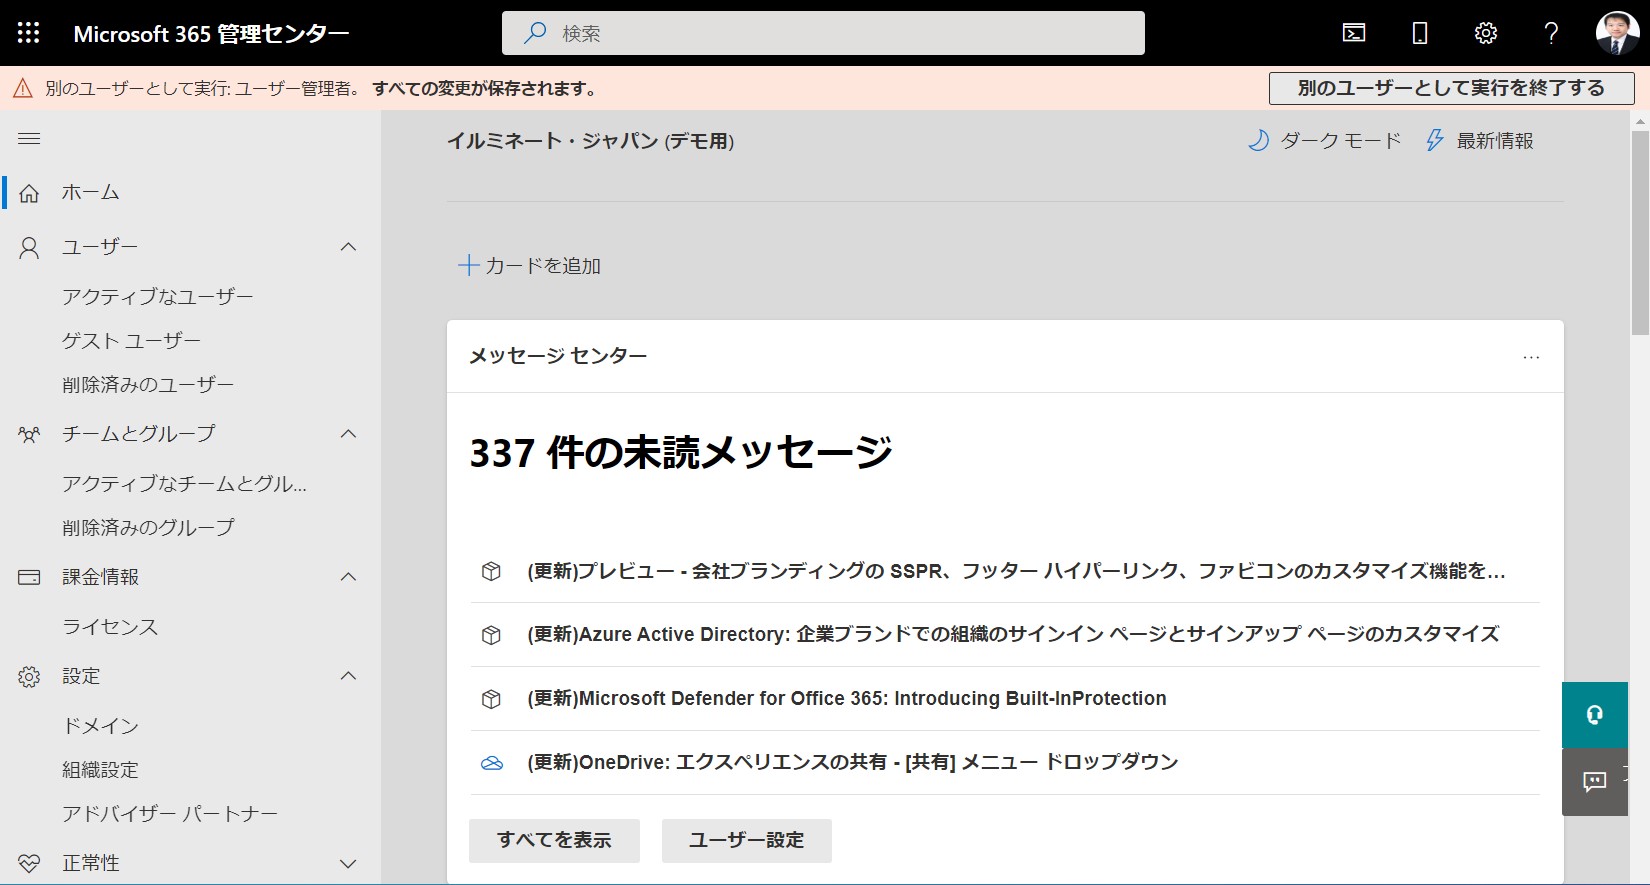Viewport: 1650px width, 885px height.
Task: Click the mobile app phone icon
Action: coord(1419,33)
